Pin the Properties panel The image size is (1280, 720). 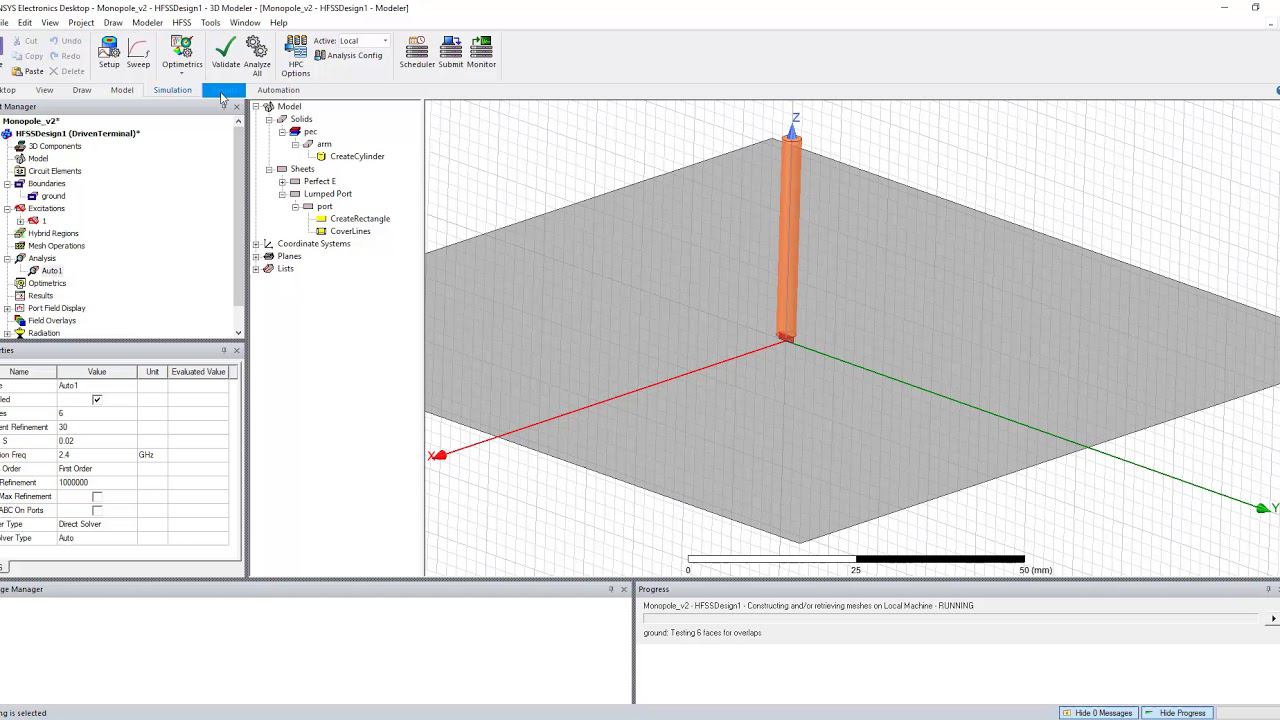pos(224,350)
